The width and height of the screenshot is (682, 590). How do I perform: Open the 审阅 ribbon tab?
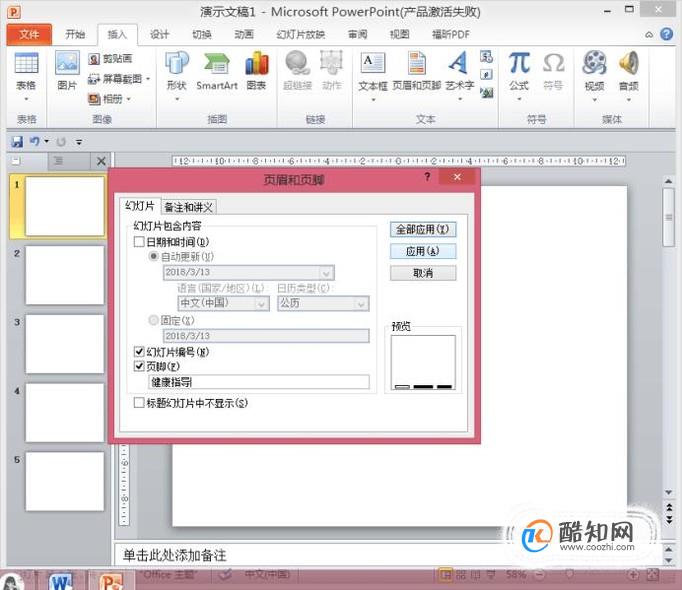pos(358,34)
